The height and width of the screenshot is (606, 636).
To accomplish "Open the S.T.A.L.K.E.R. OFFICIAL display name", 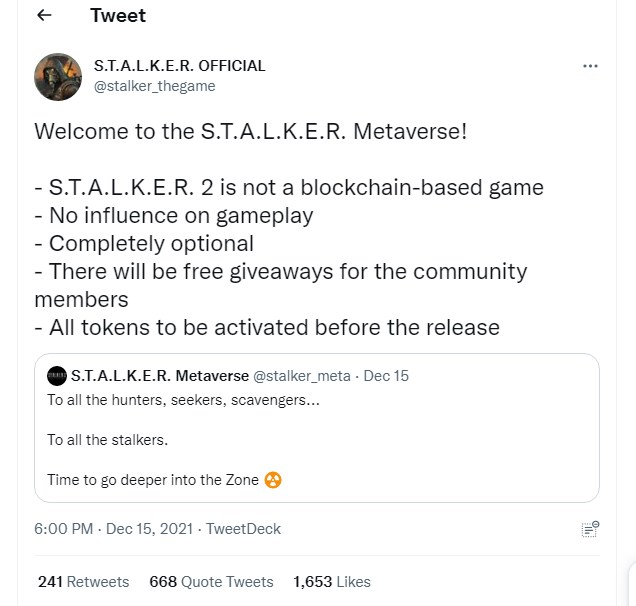I will (180, 66).
